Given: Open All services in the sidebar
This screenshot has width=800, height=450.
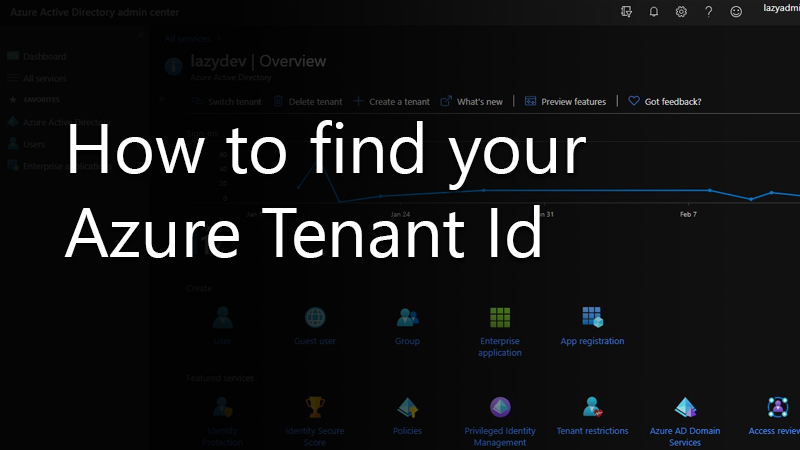Looking at the screenshot, I should (x=37, y=78).
